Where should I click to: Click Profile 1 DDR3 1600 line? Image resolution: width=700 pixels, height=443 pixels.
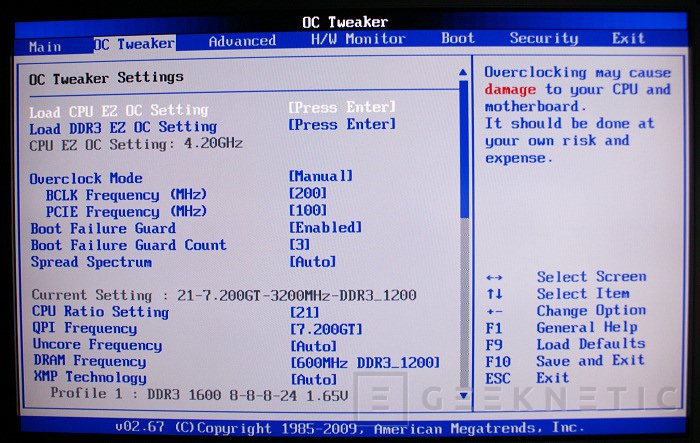[199, 394]
